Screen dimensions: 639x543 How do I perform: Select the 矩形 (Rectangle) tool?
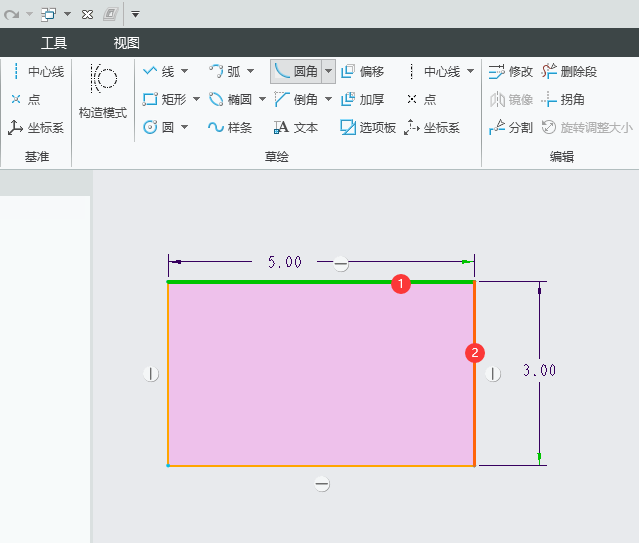click(164, 100)
